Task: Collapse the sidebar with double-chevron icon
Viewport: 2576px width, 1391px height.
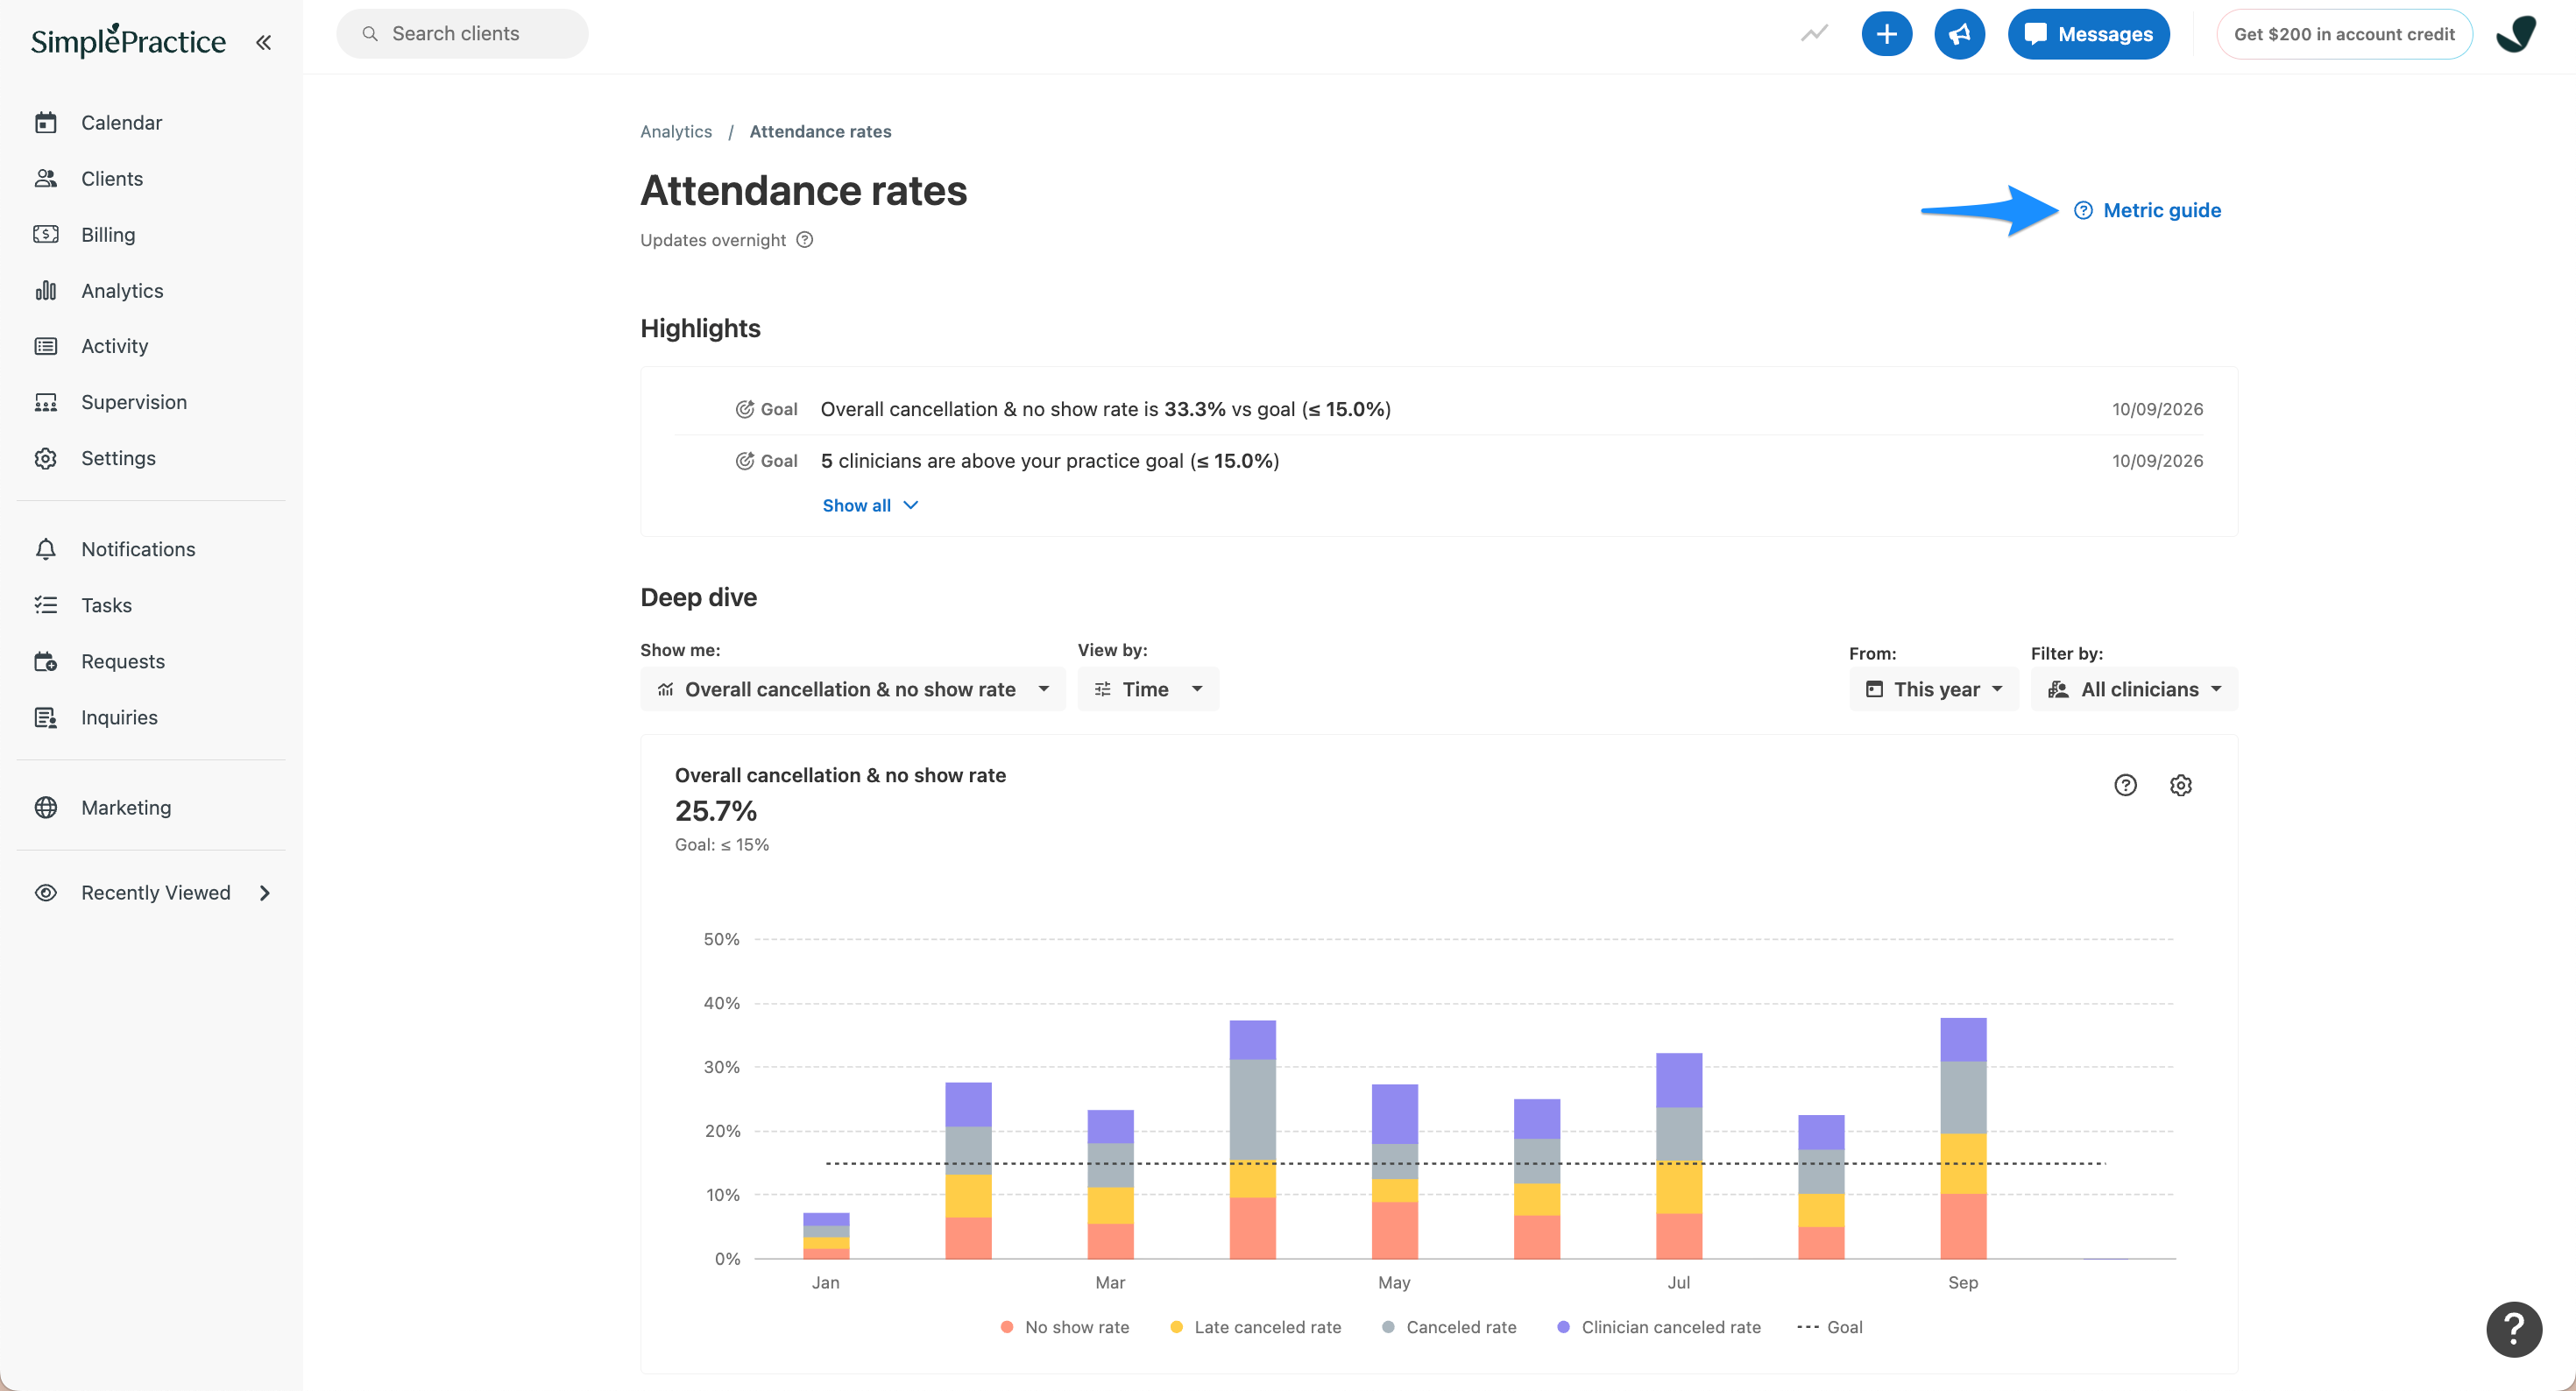Action: (x=263, y=42)
